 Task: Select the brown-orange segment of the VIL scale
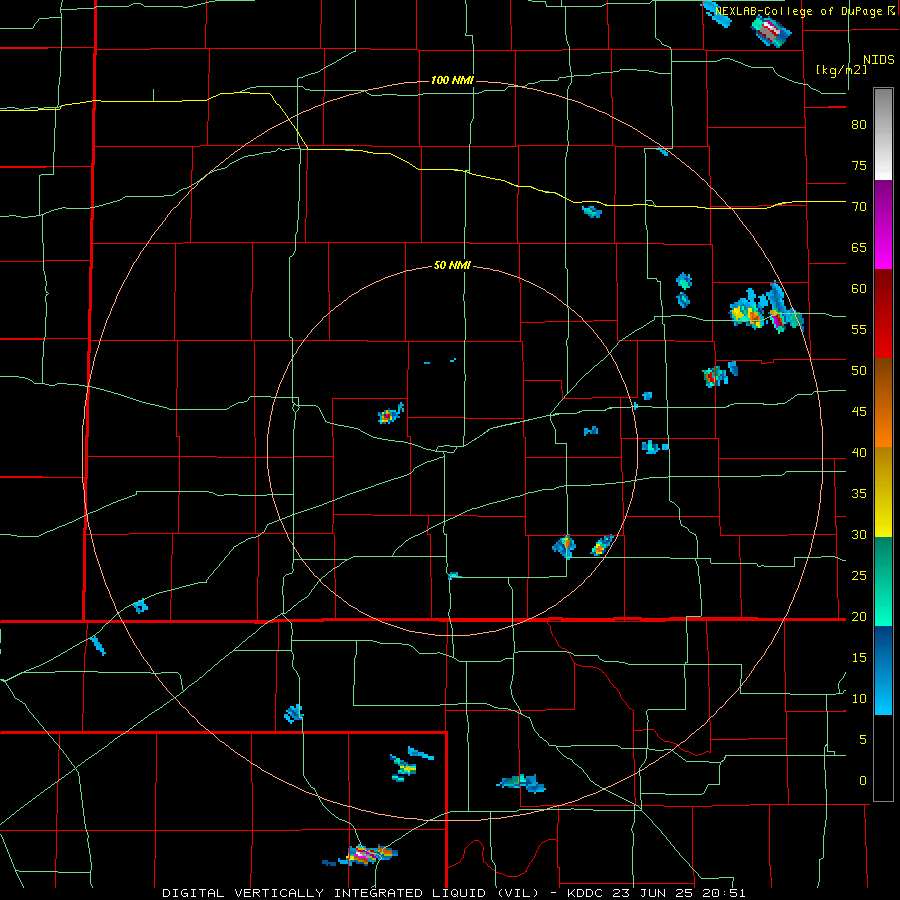pos(883,402)
